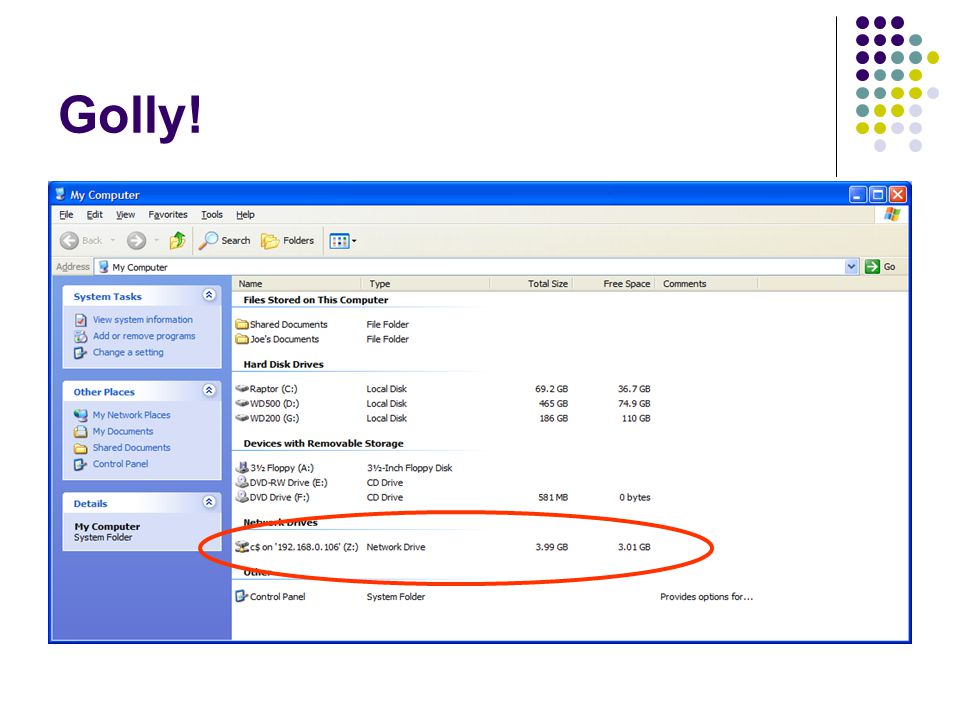Select the WD500 (D:) drive icon

242,403
